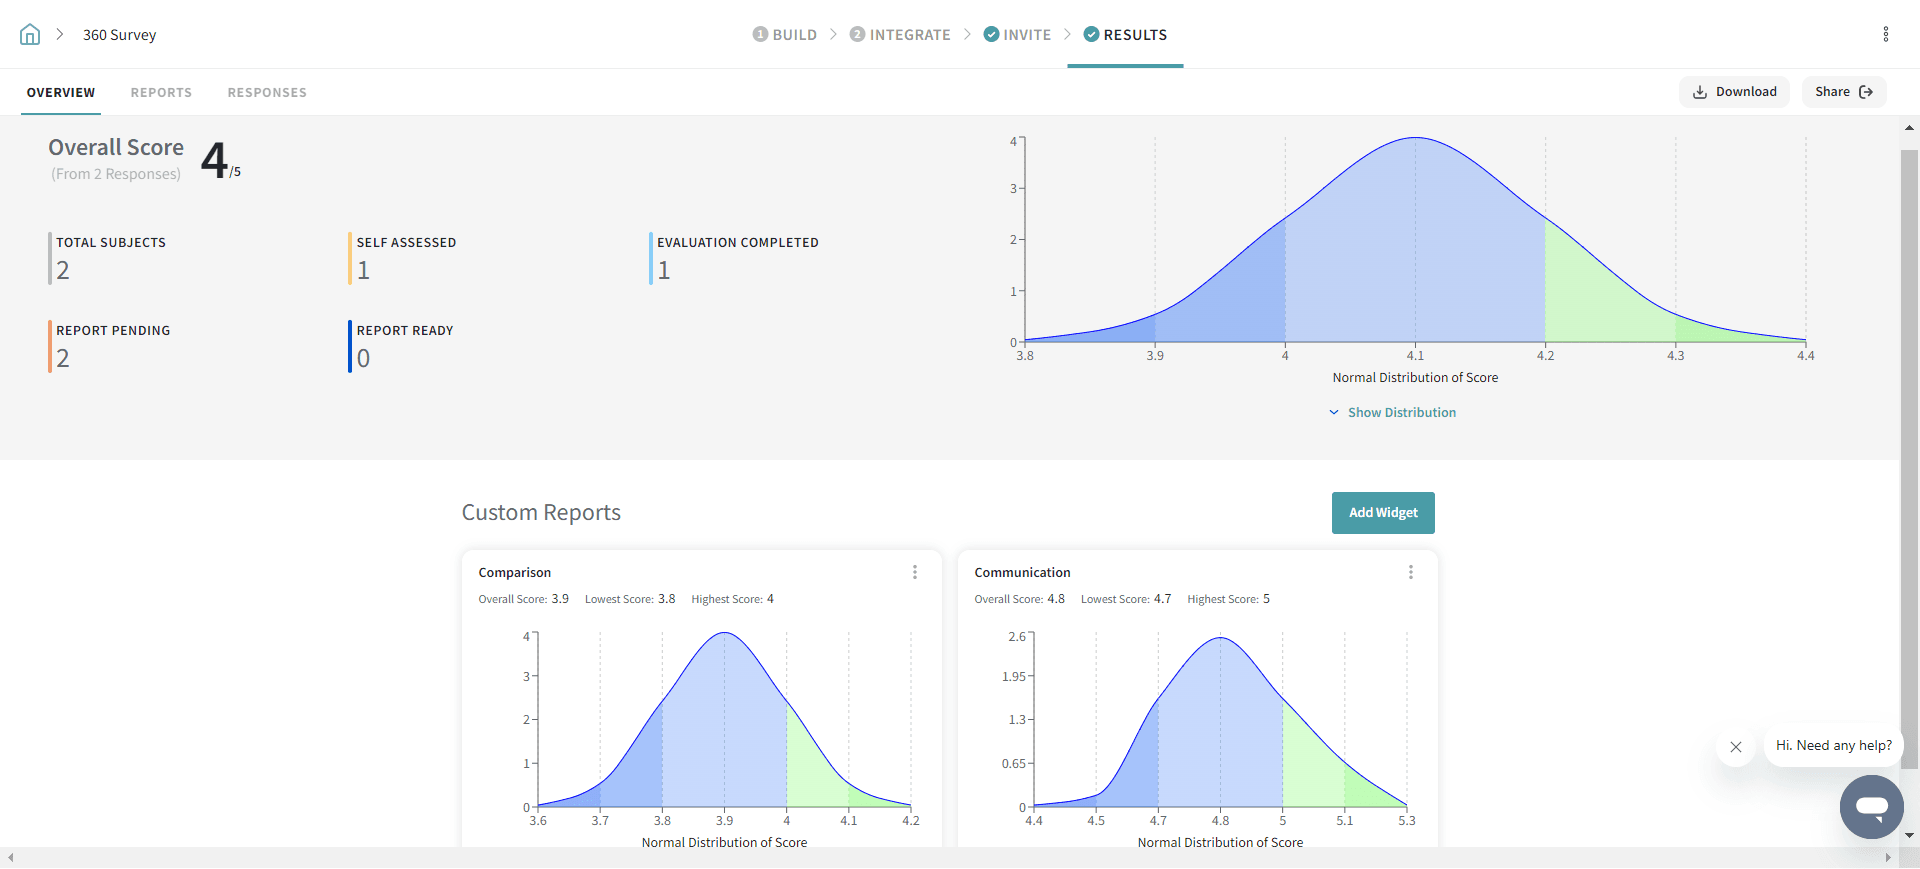The width and height of the screenshot is (1920, 869).
Task: Expand Show Distribution
Action: (x=1392, y=413)
